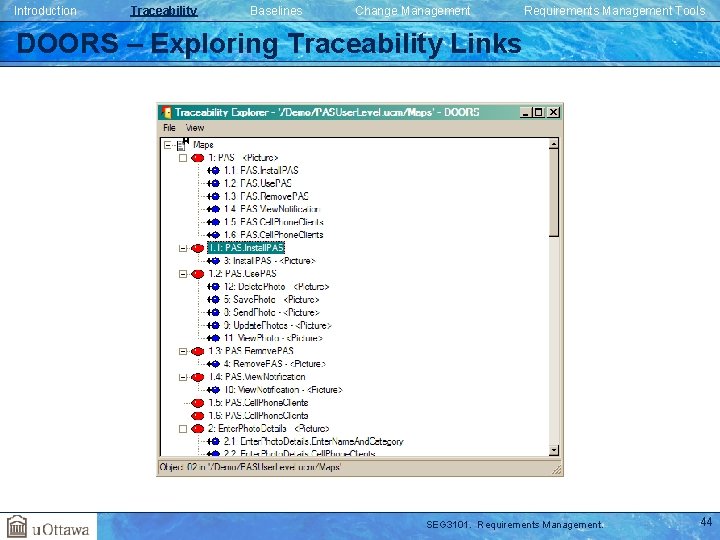Click blue link icon of 2.1 EnterNameAndCategory
The image size is (720, 540).
tap(214, 442)
